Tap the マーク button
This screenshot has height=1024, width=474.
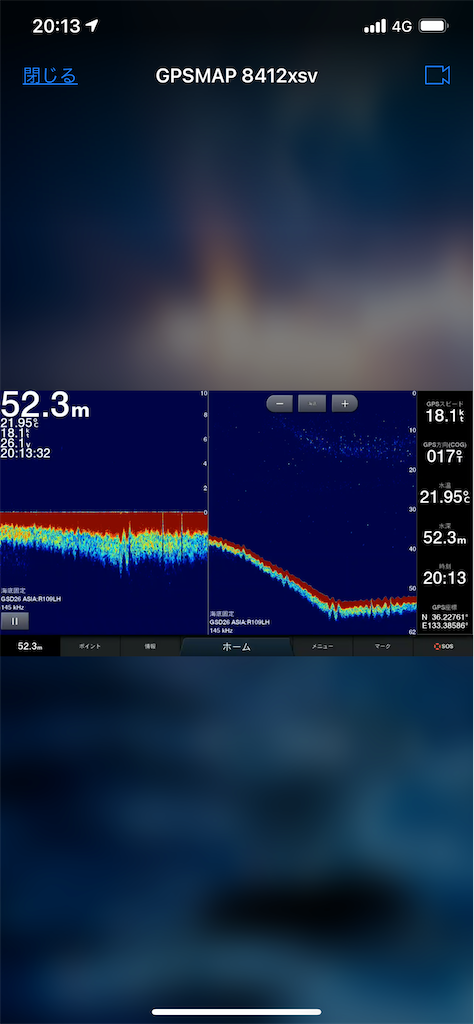383,647
